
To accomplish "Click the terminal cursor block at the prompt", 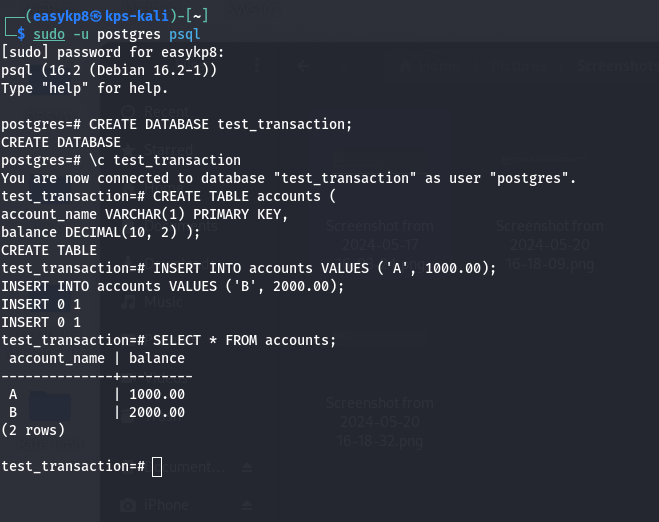I will pos(157,467).
